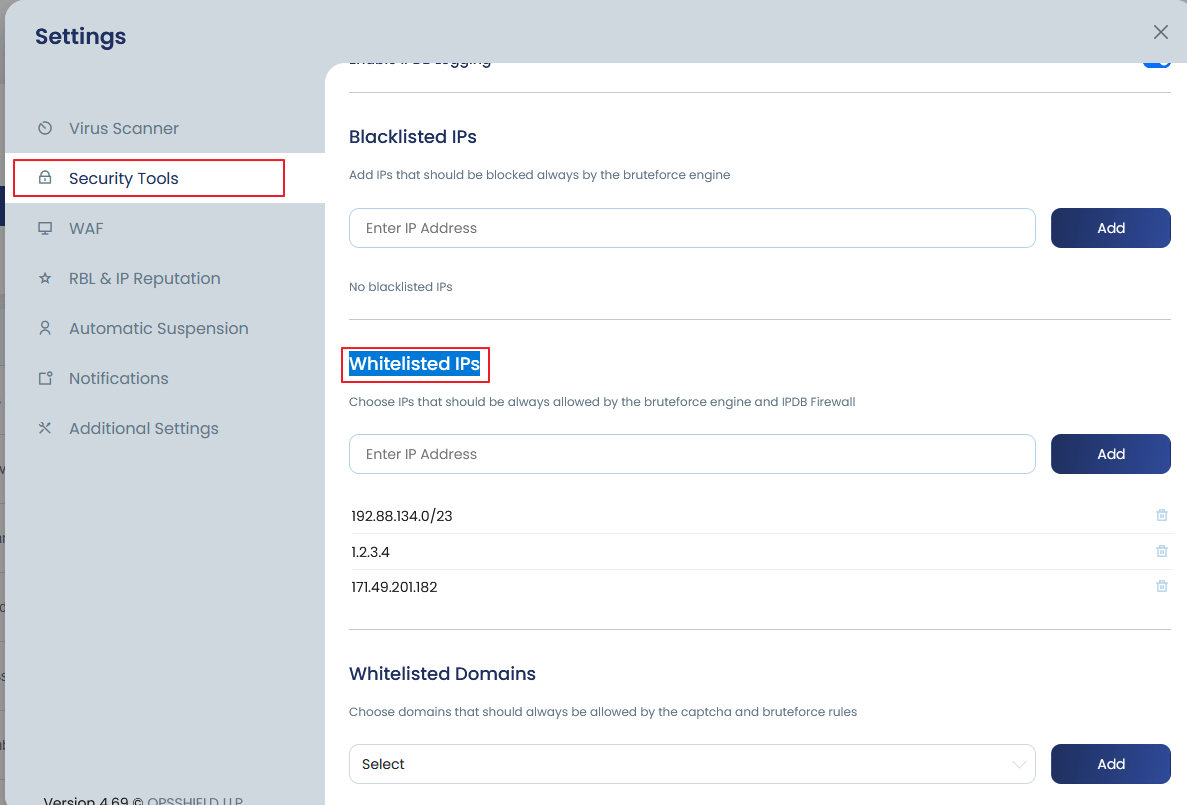Click the Additional Settings tools icon
Image resolution: width=1187 pixels, height=805 pixels.
44,428
